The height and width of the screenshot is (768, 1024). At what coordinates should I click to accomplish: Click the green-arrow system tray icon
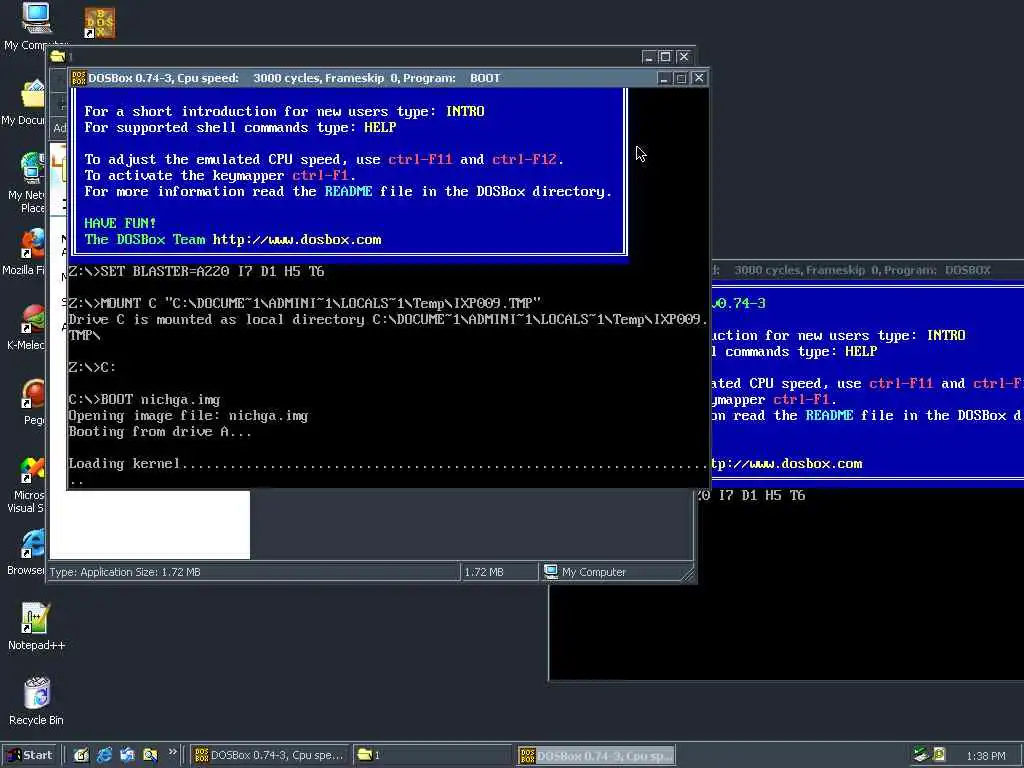click(921, 755)
